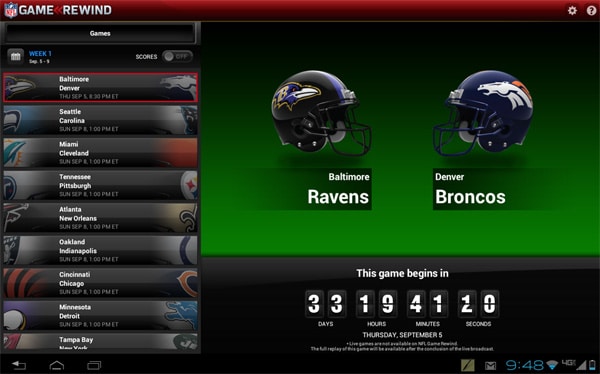Expand the Week 1 selector
The height and width of the screenshot is (374, 600).
[x=40, y=57]
